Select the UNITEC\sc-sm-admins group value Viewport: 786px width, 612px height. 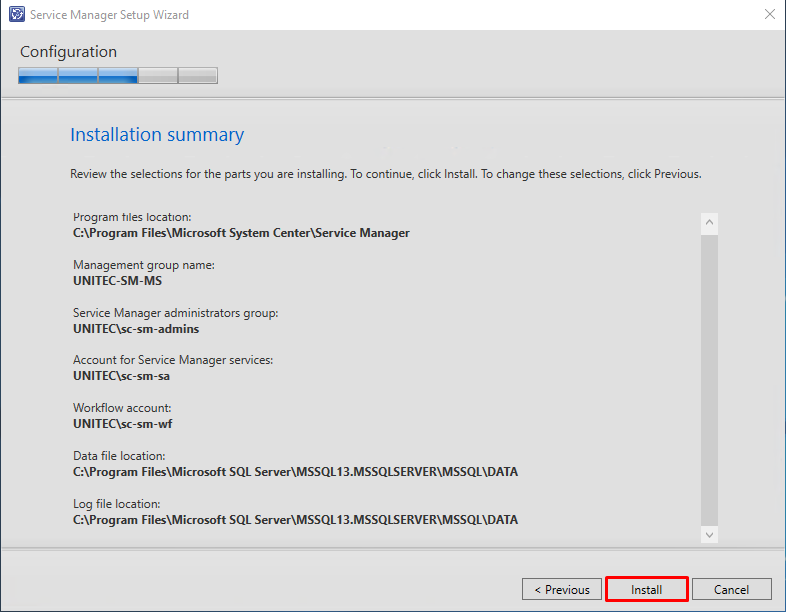[x=136, y=329]
